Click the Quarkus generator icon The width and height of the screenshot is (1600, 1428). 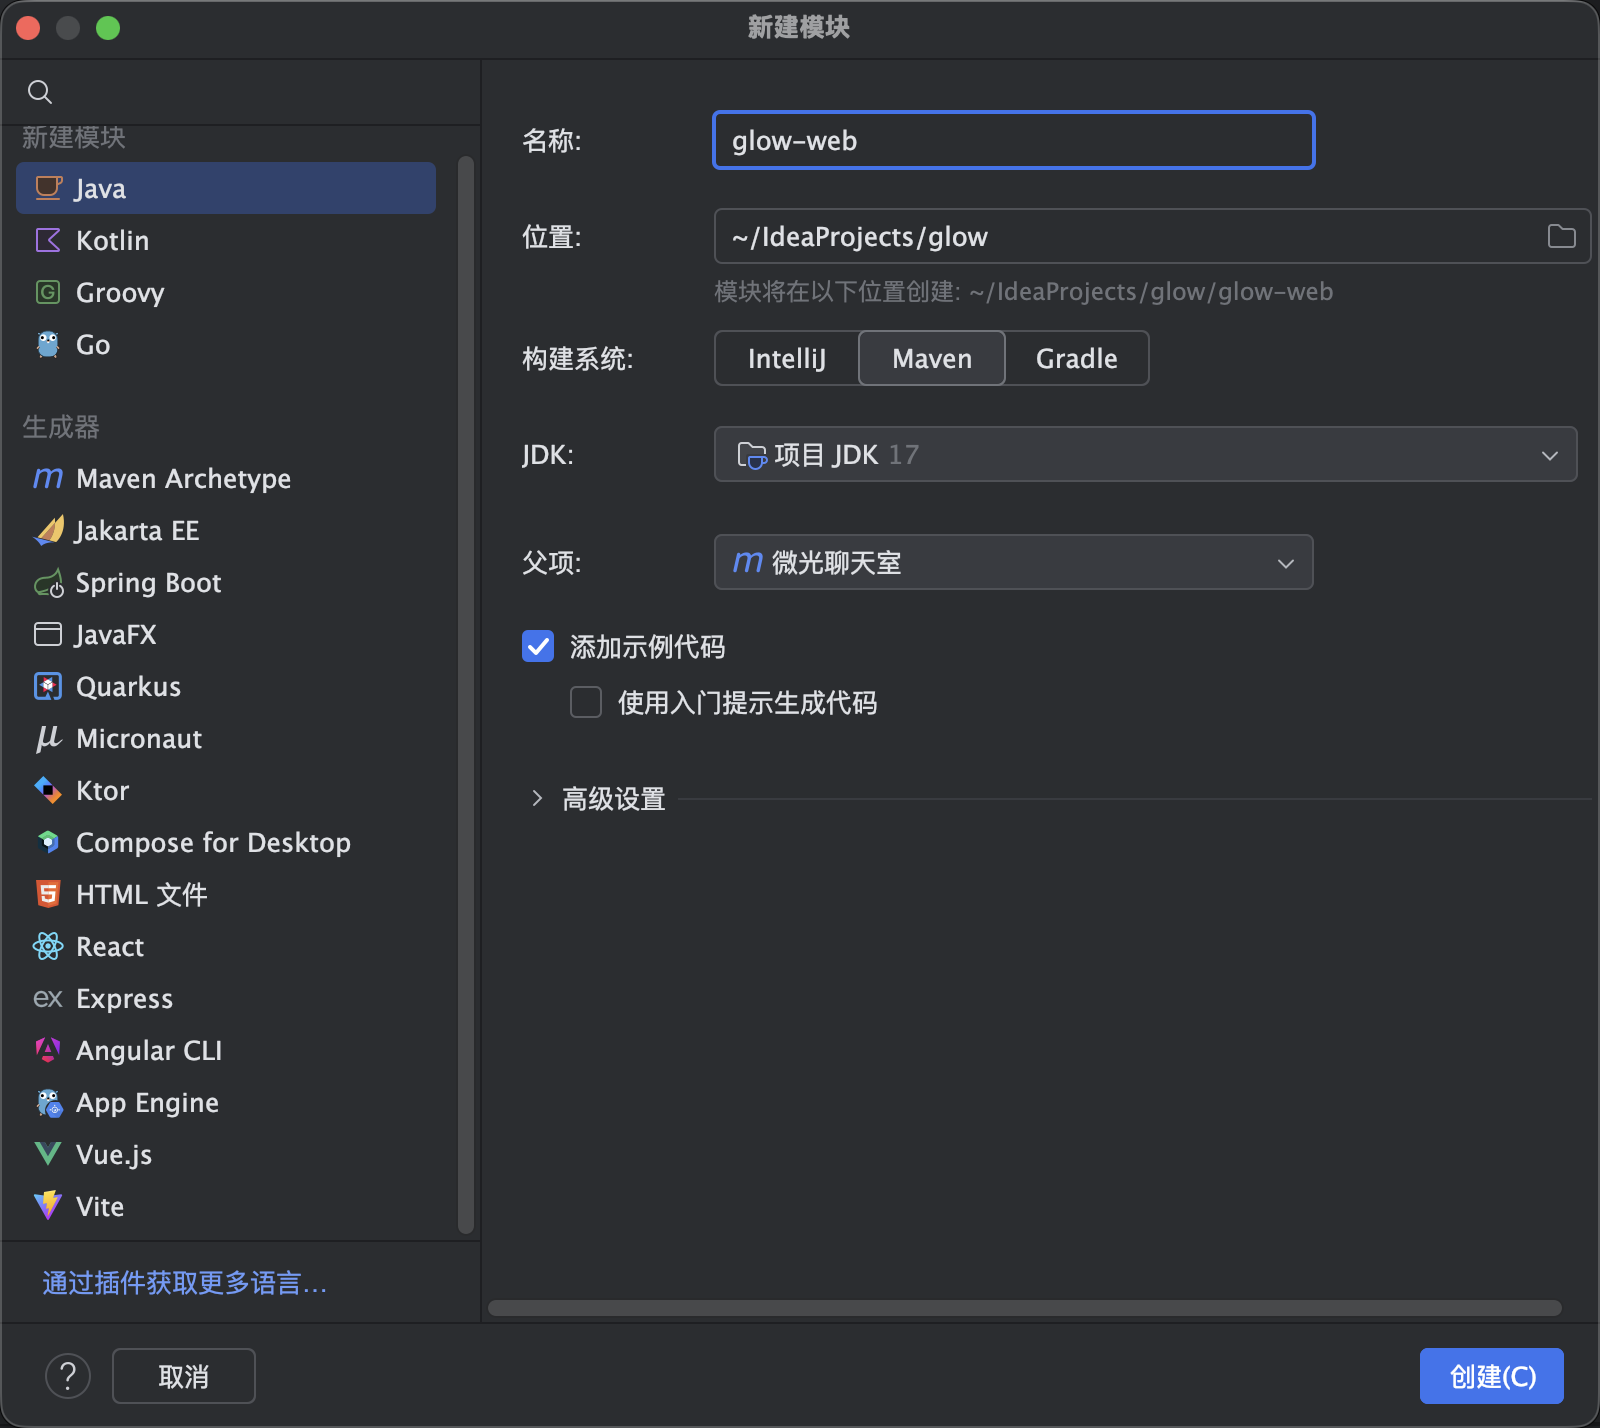[48, 687]
